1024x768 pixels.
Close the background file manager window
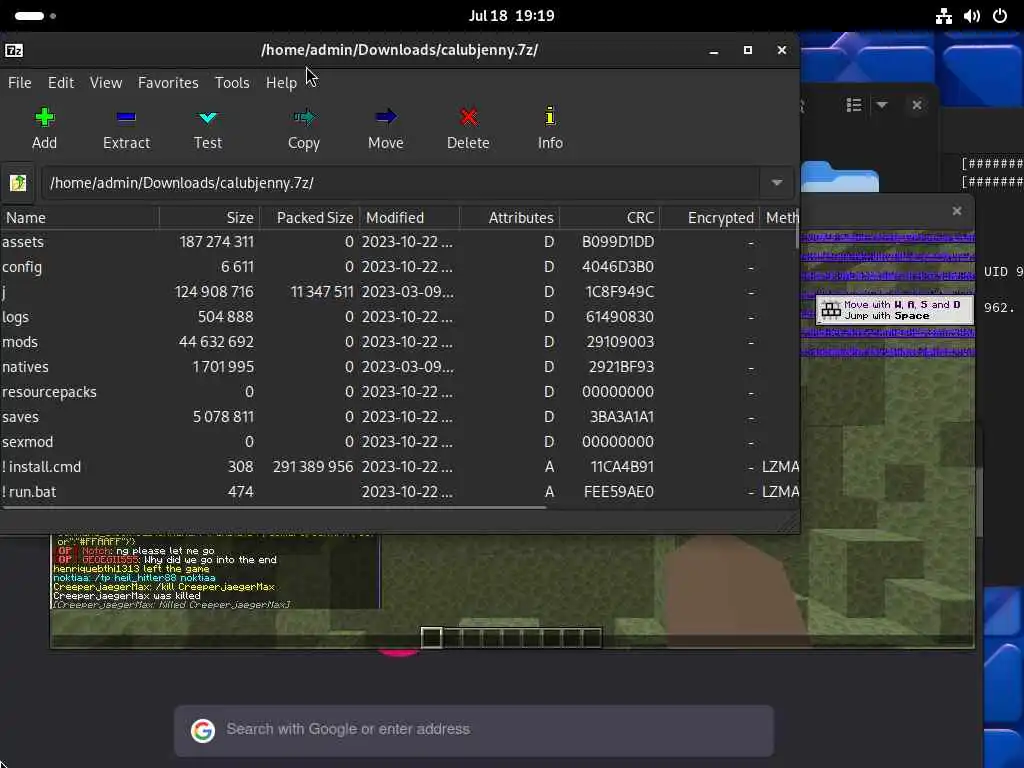(917, 105)
